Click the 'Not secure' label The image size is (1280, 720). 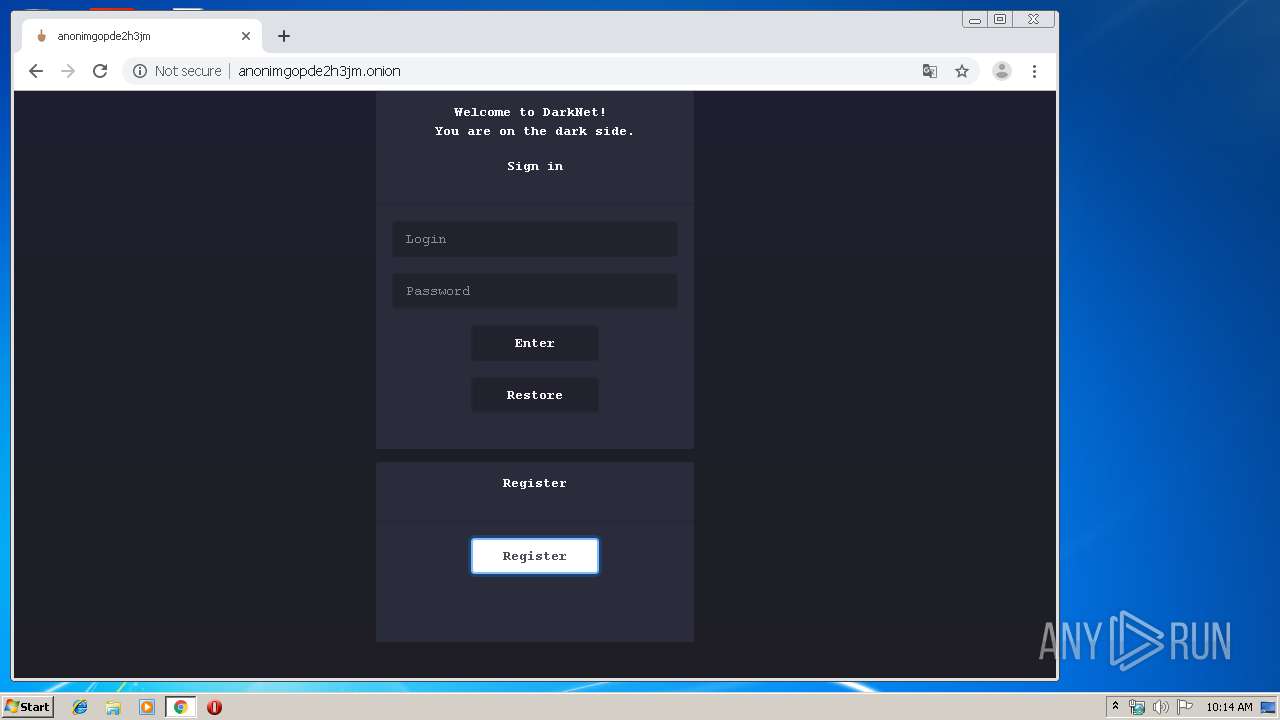[188, 71]
